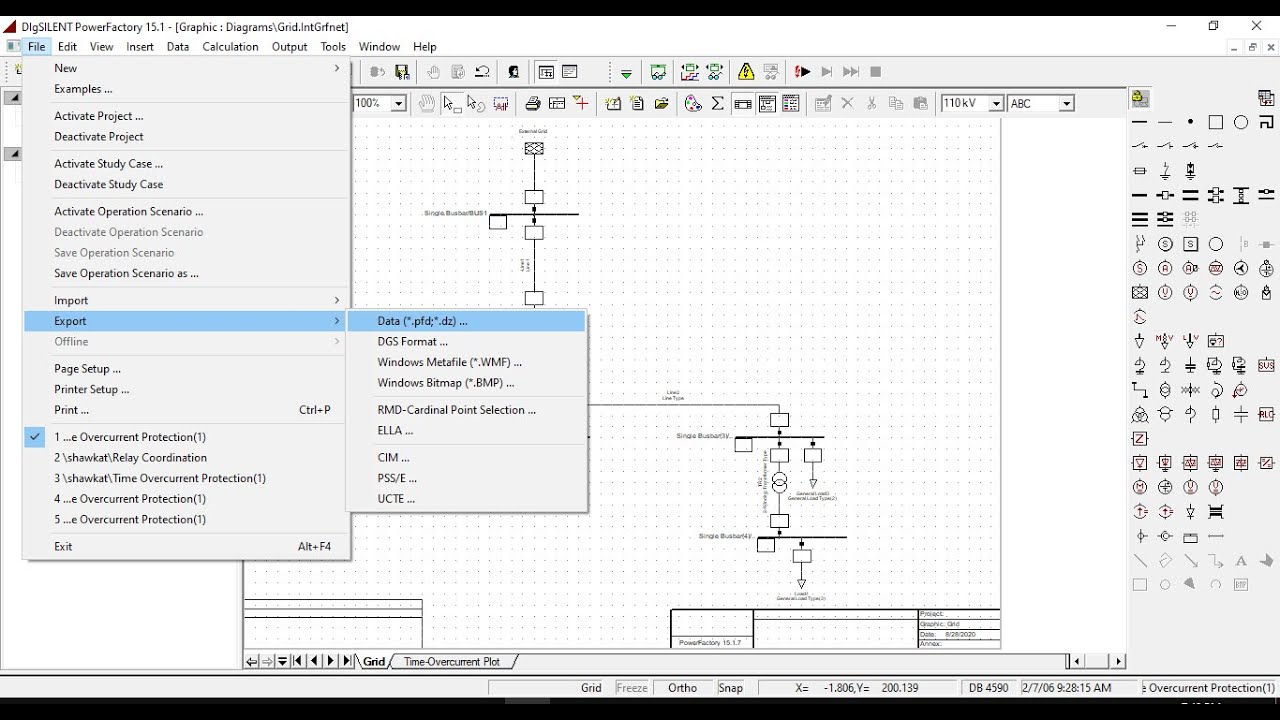The height and width of the screenshot is (720, 1280).
Task: Select the empty square element in top palette row
Action: [x=1216, y=122]
